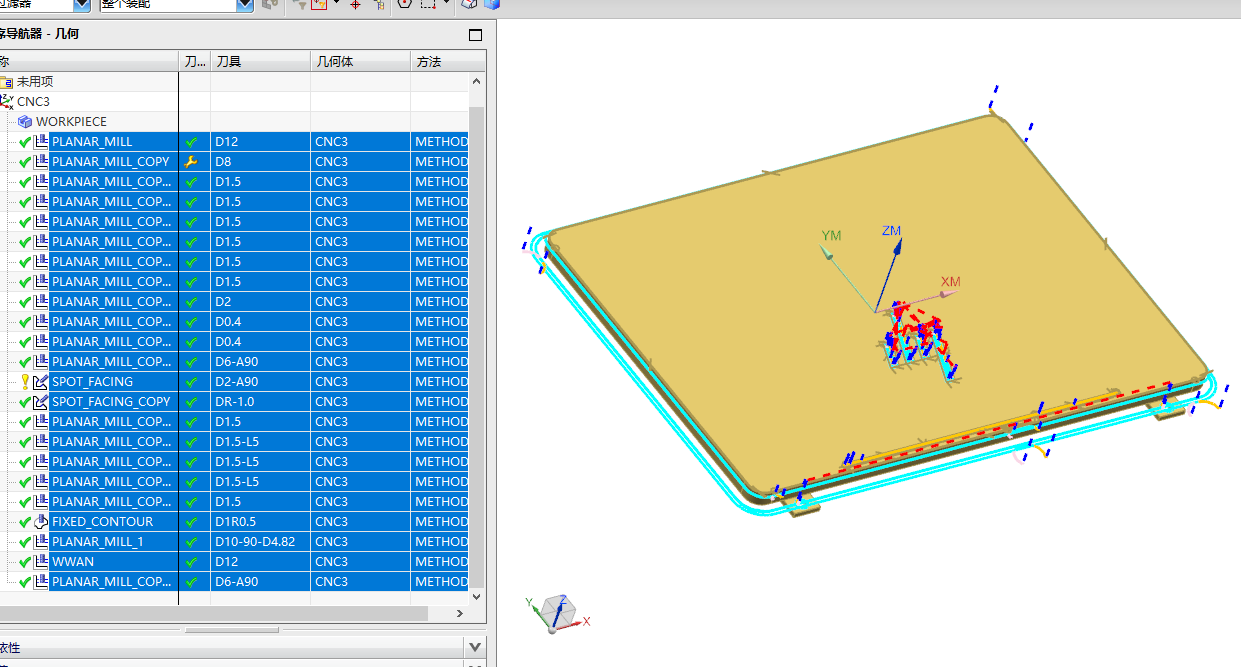Click the D1R0.5 tool cell

[x=260, y=522]
